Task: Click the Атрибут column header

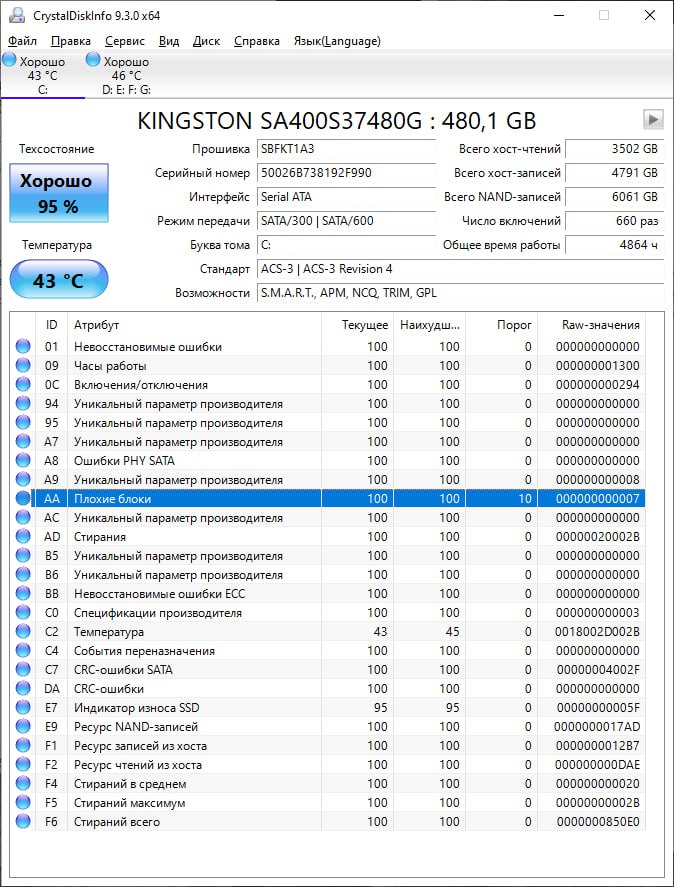Action: [x=194, y=325]
